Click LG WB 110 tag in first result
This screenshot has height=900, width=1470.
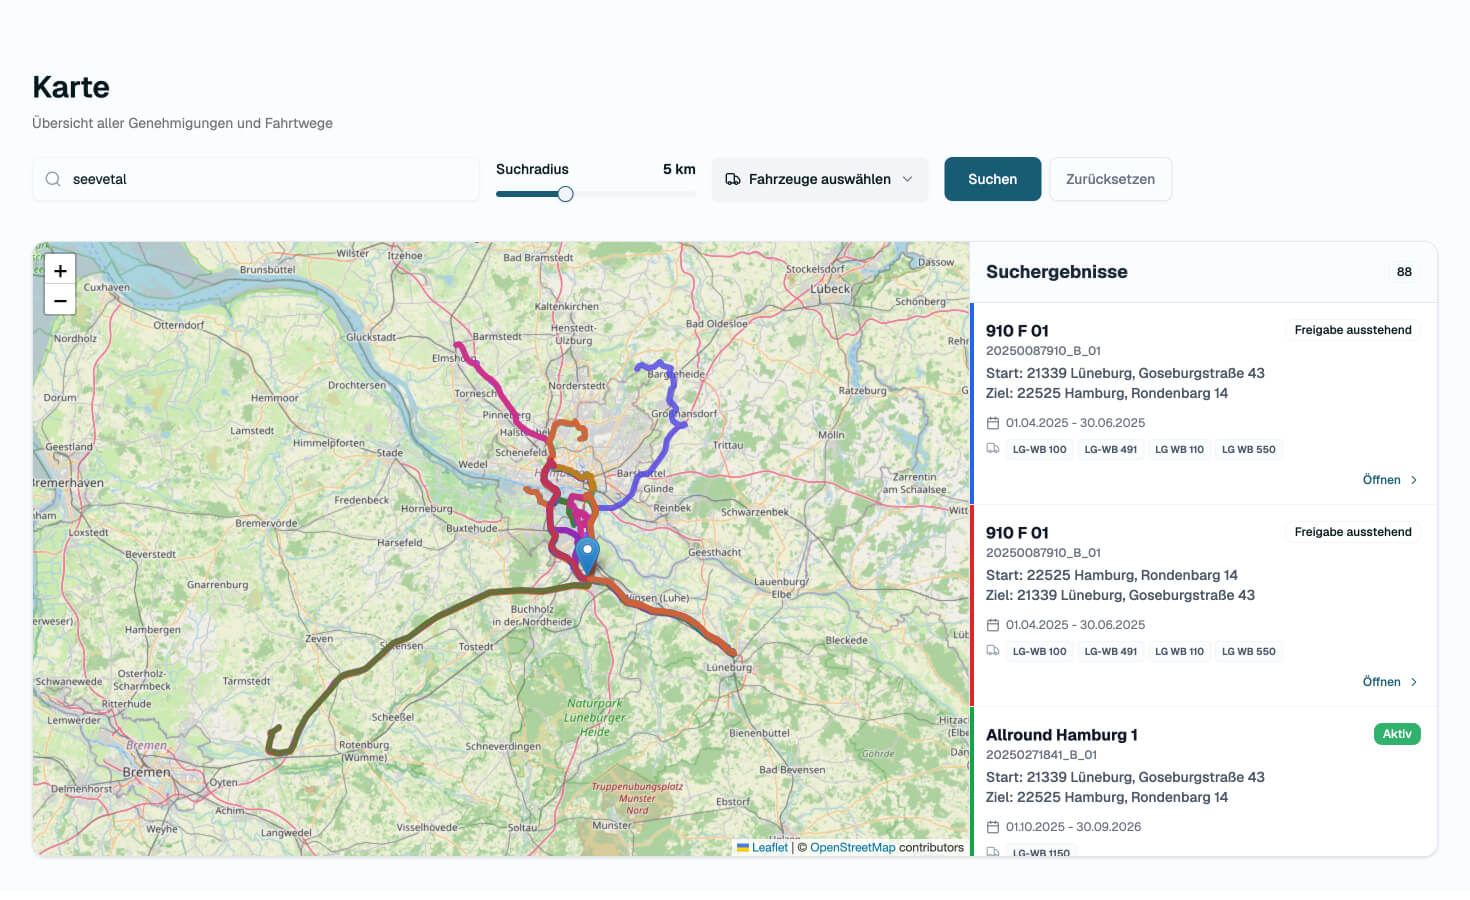pyautogui.click(x=1179, y=449)
